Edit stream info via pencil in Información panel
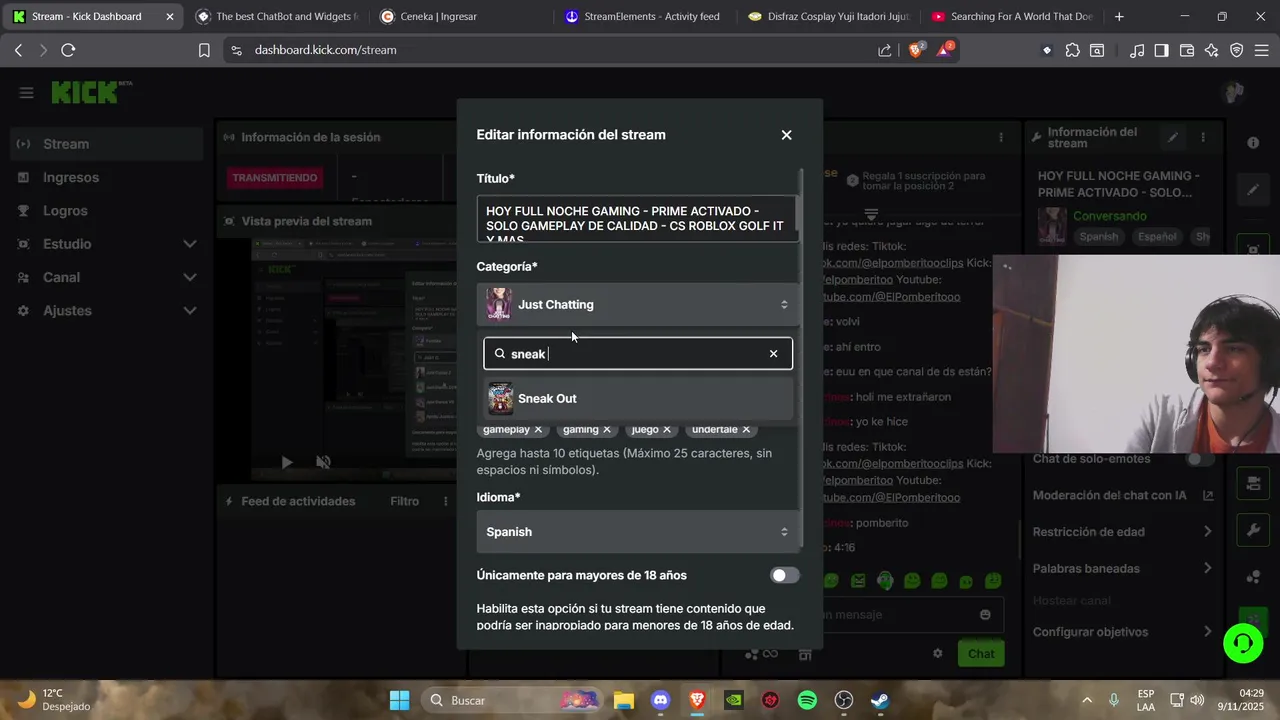Image resolution: width=1280 pixels, height=720 pixels. [x=1173, y=137]
